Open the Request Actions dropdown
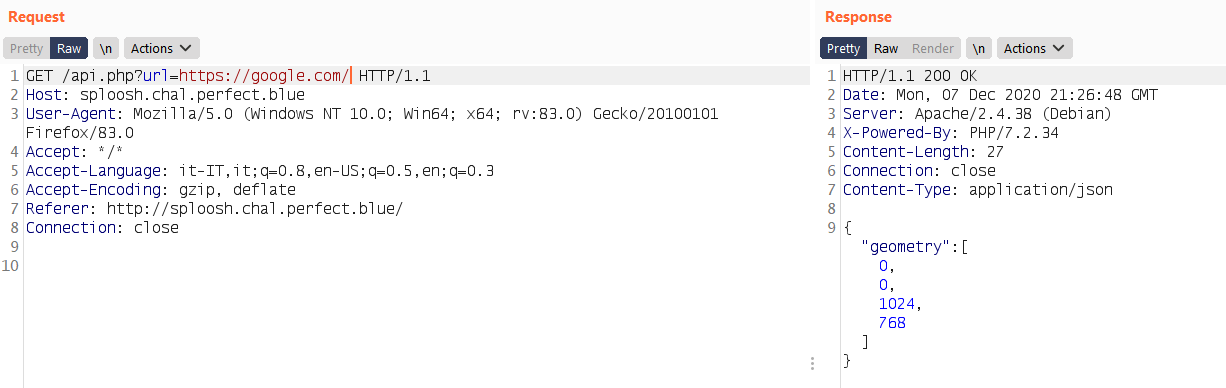Screen dimensions: 1226x388 pos(162,48)
